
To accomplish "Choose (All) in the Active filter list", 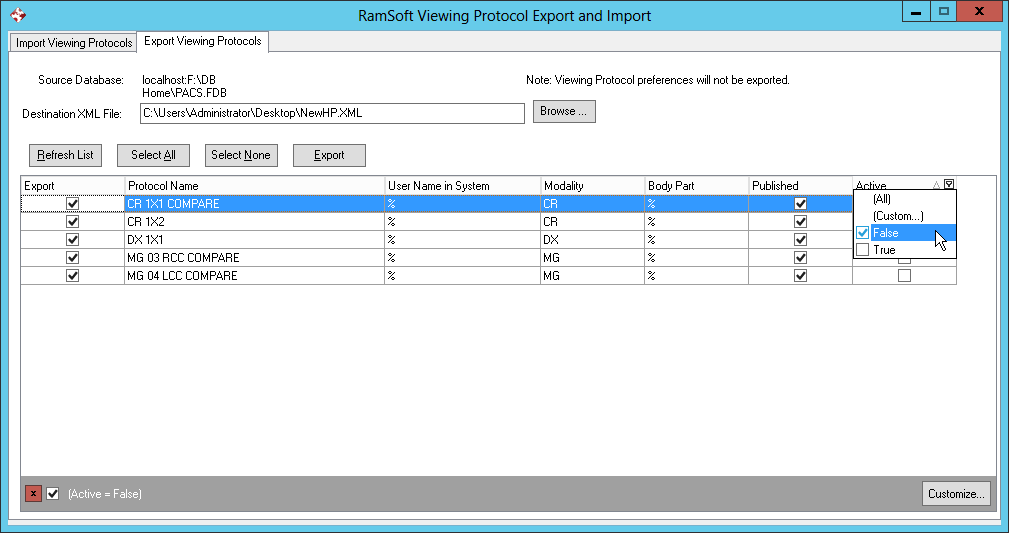I will point(881,199).
